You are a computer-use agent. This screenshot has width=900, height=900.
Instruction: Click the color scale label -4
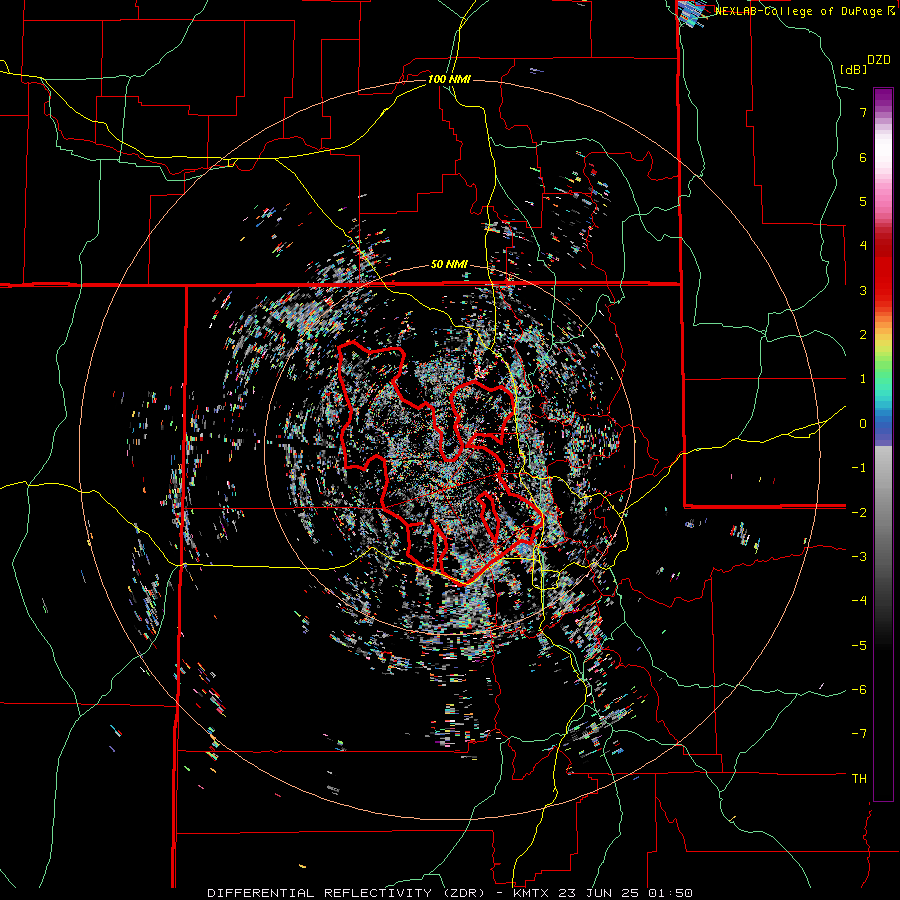[x=859, y=600]
